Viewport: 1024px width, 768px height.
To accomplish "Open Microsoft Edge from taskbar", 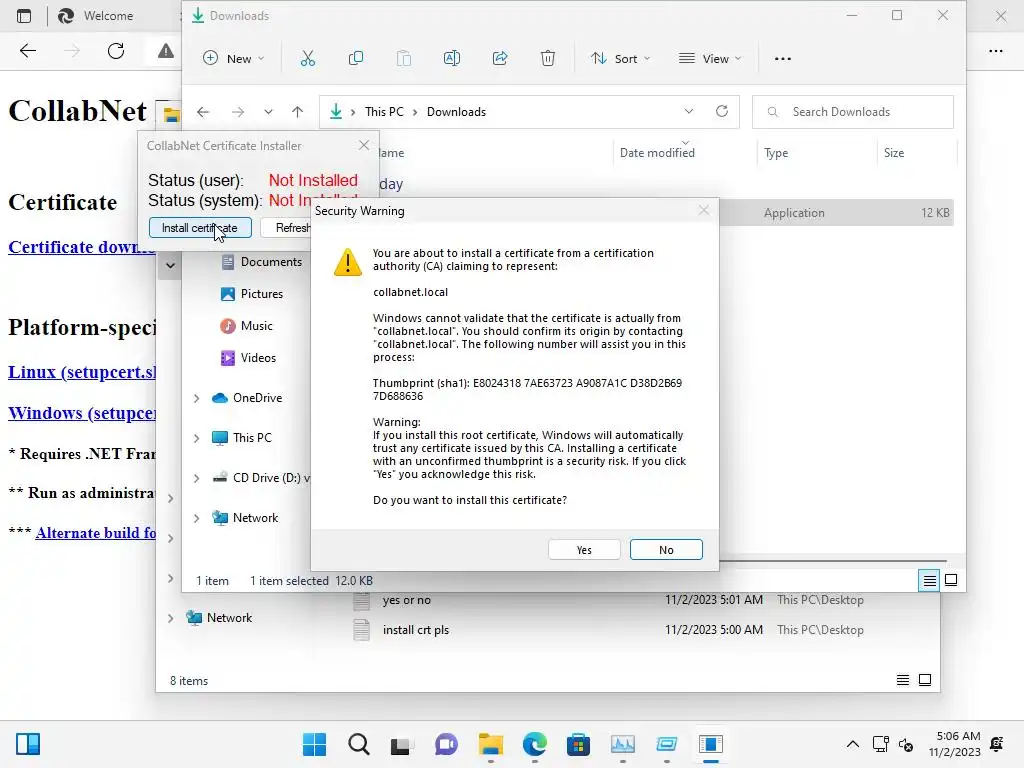I will click(x=534, y=744).
